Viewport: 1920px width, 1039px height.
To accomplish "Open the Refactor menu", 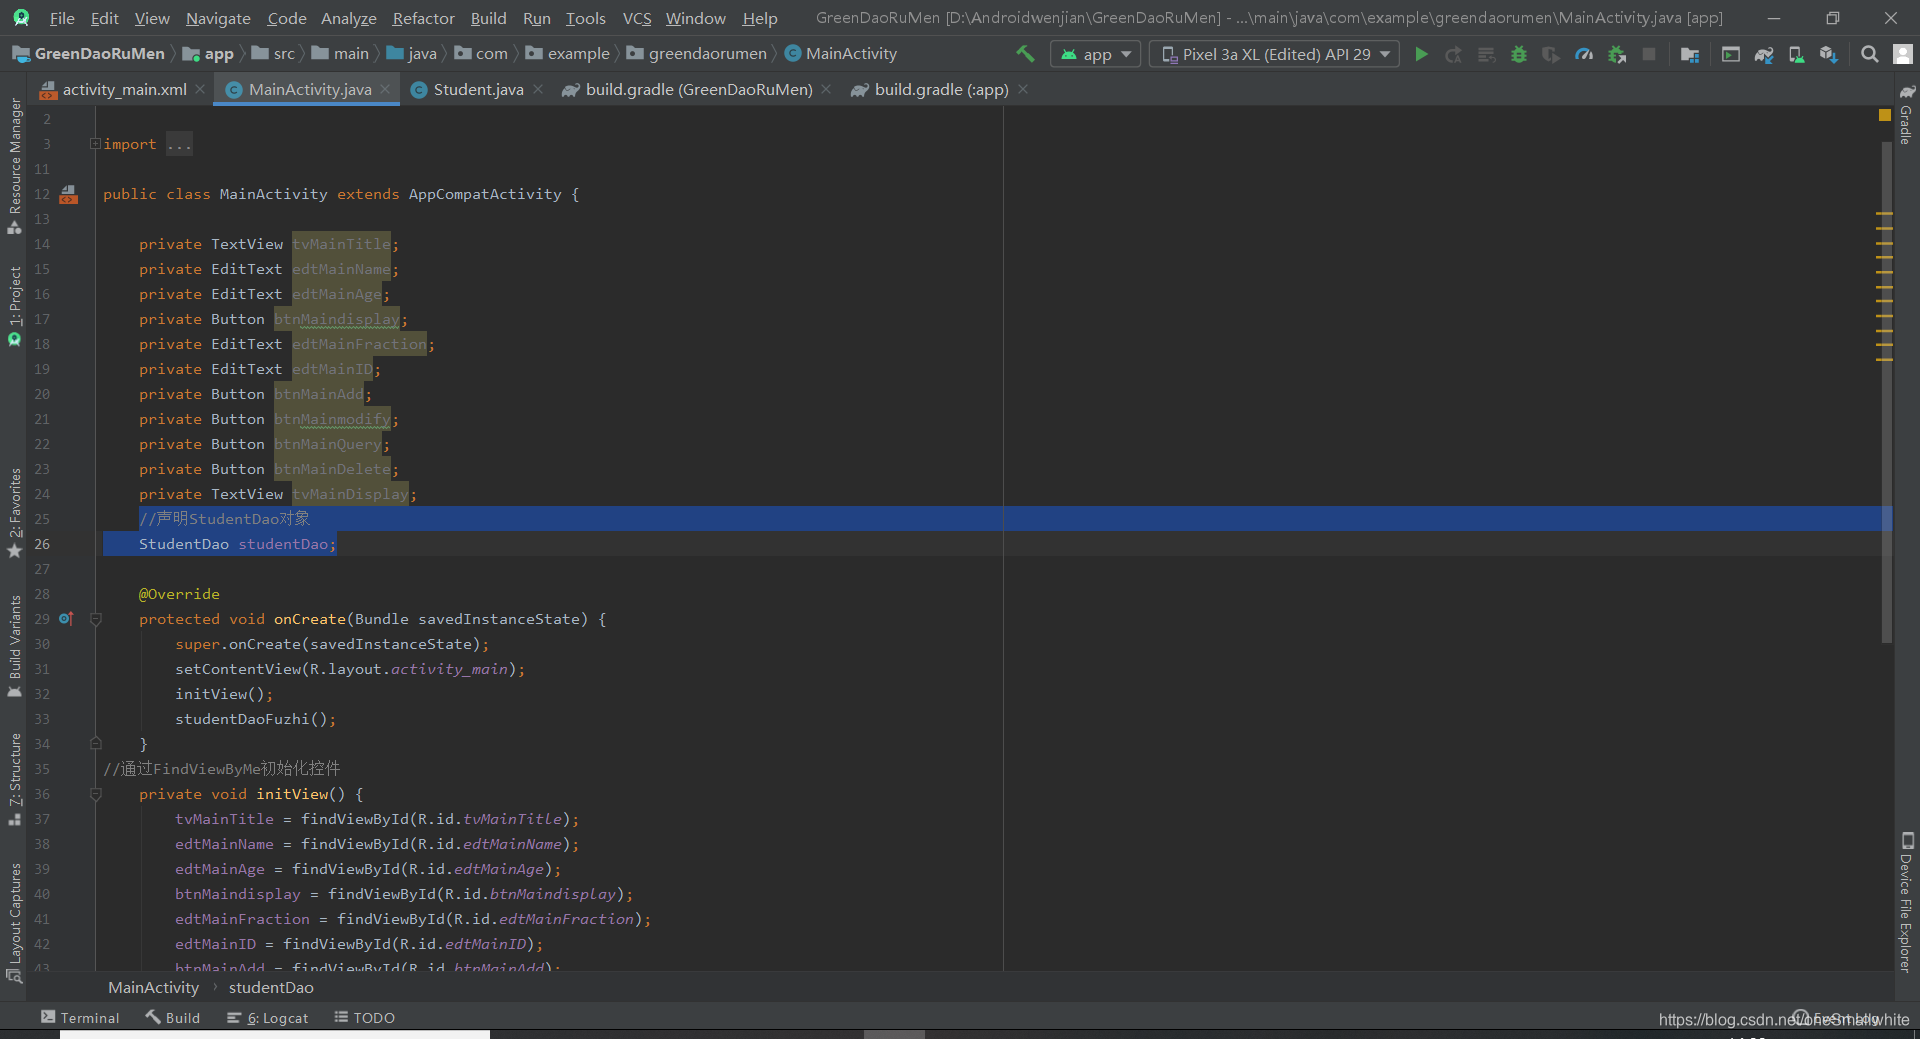I will (423, 18).
